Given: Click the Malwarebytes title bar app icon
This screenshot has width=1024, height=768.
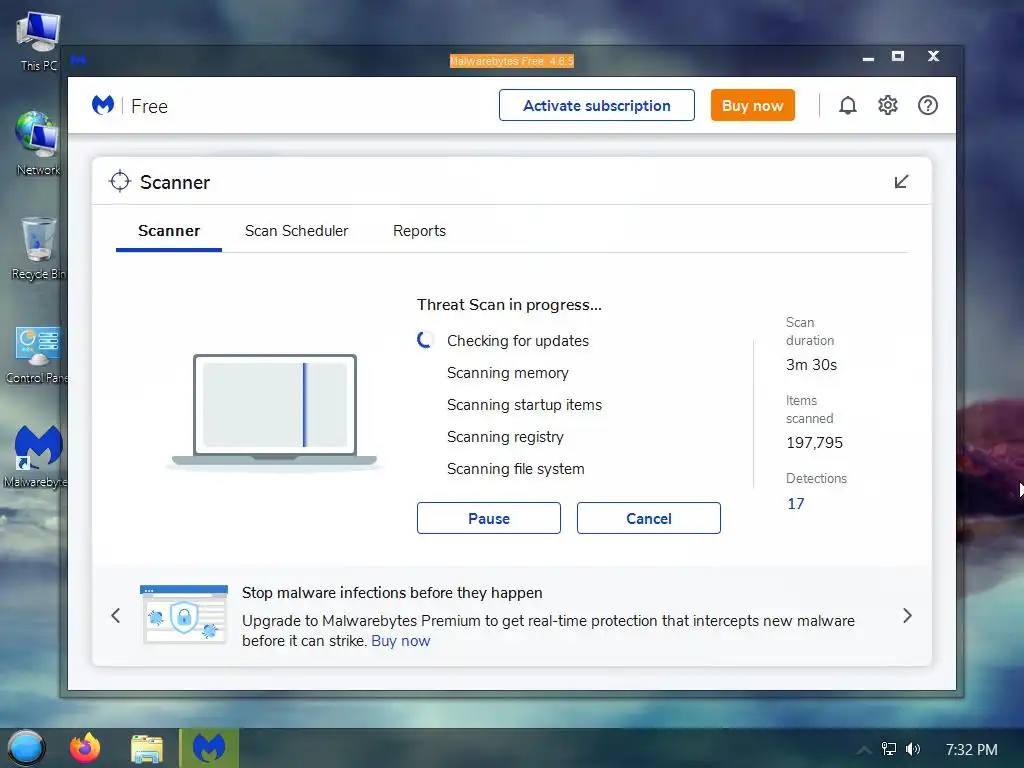Looking at the screenshot, I should click(x=78, y=60).
